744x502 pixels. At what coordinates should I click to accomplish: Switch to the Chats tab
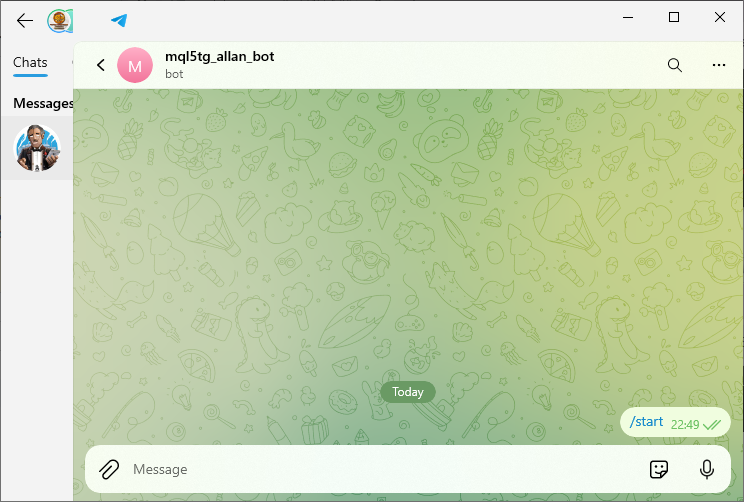[x=30, y=63]
